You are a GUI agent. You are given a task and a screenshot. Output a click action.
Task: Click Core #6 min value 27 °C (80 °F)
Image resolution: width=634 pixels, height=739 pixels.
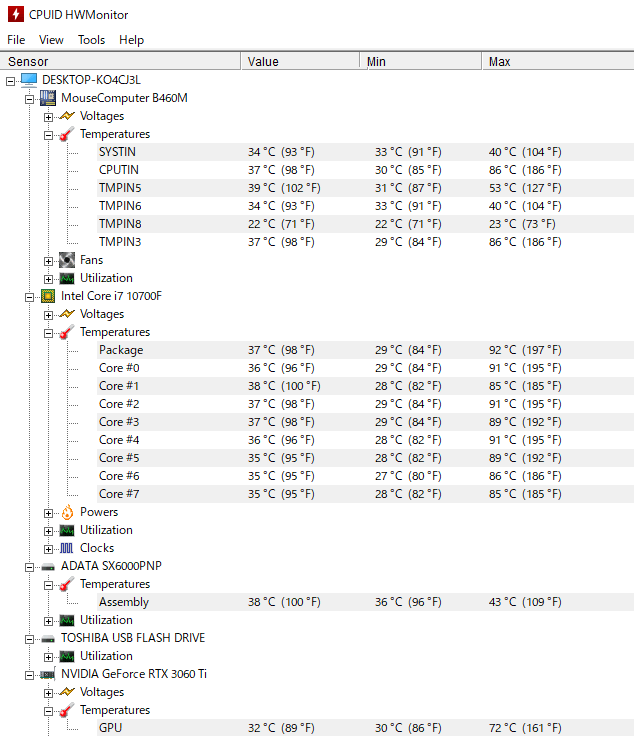point(408,476)
